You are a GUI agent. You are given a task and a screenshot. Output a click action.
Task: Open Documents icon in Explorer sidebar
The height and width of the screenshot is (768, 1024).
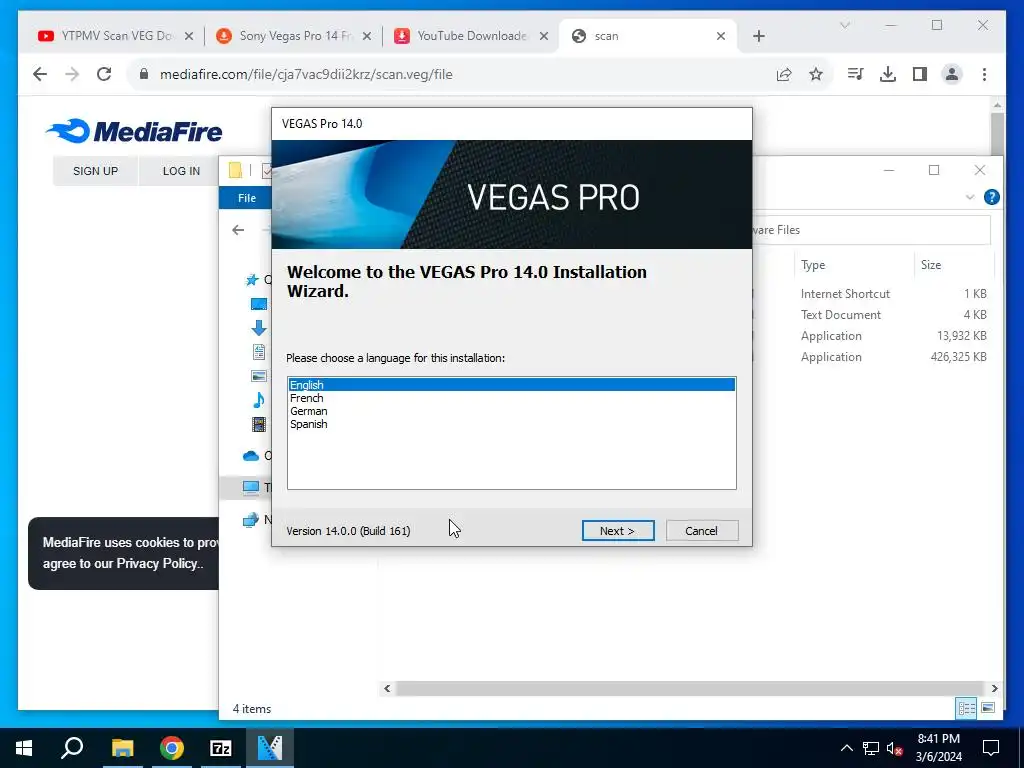tap(259, 352)
